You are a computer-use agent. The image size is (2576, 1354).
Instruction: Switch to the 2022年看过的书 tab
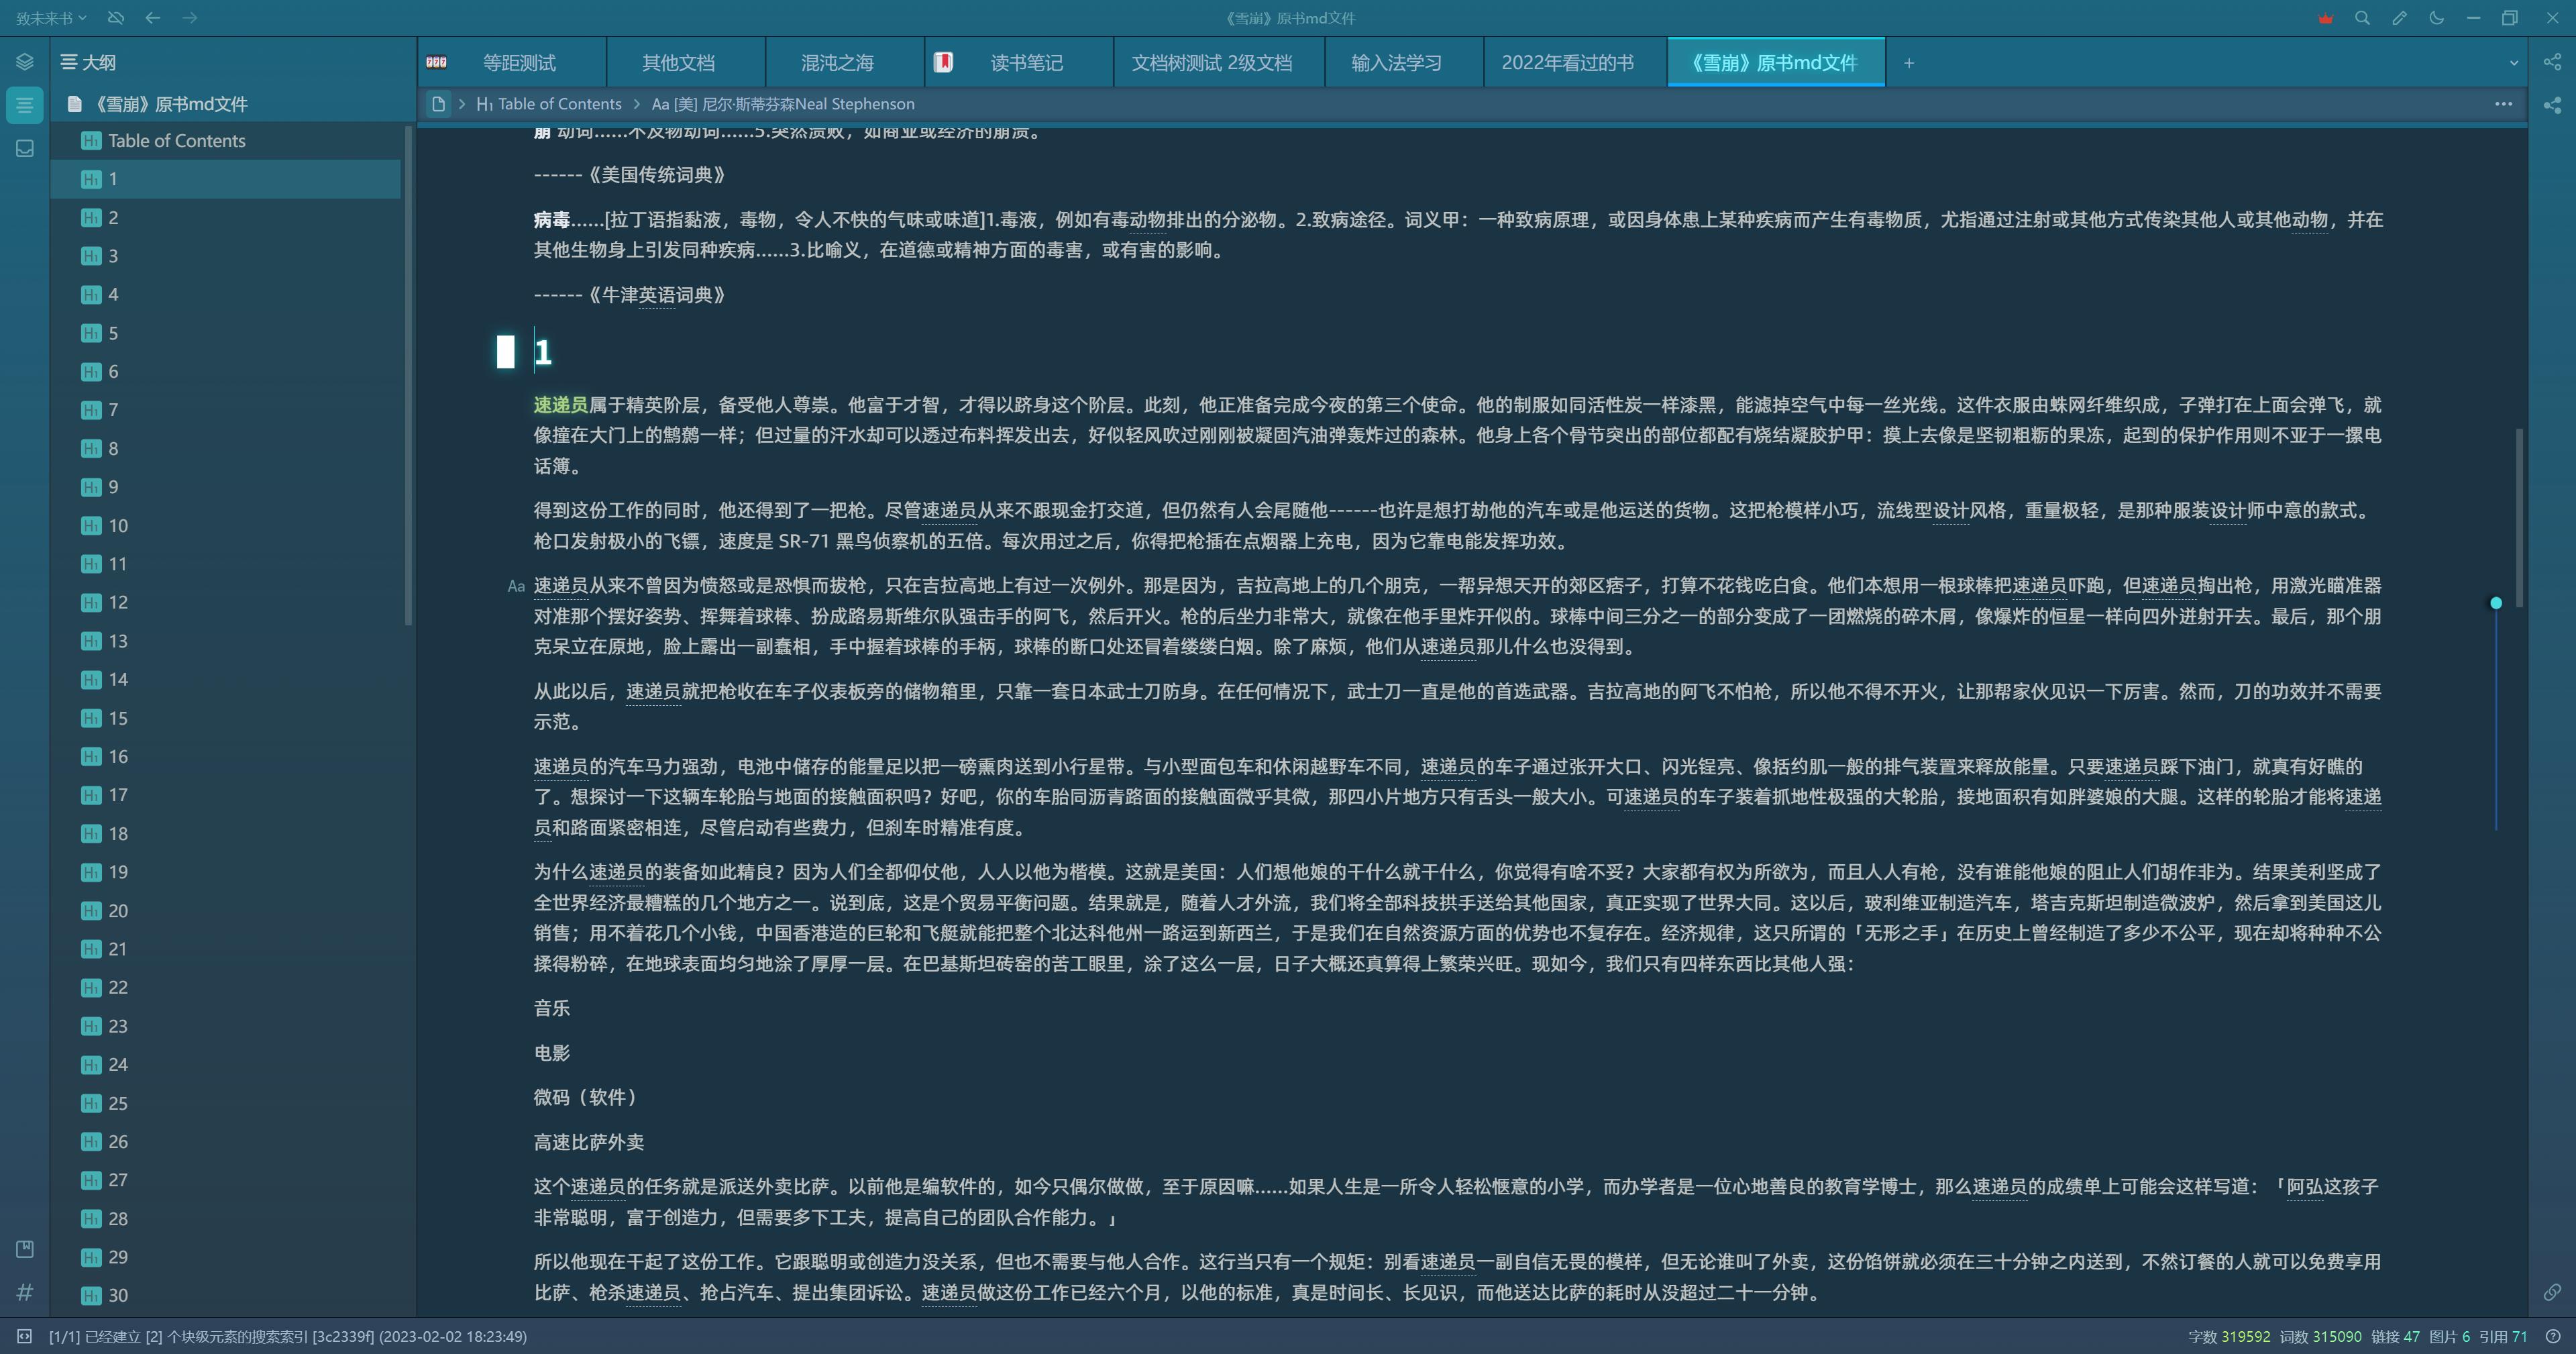click(1566, 63)
